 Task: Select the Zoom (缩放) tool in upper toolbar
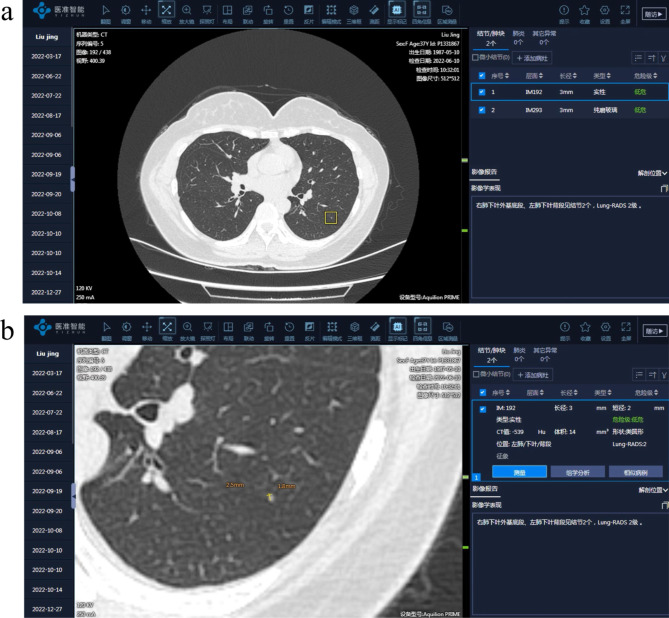pyautogui.click(x=166, y=13)
